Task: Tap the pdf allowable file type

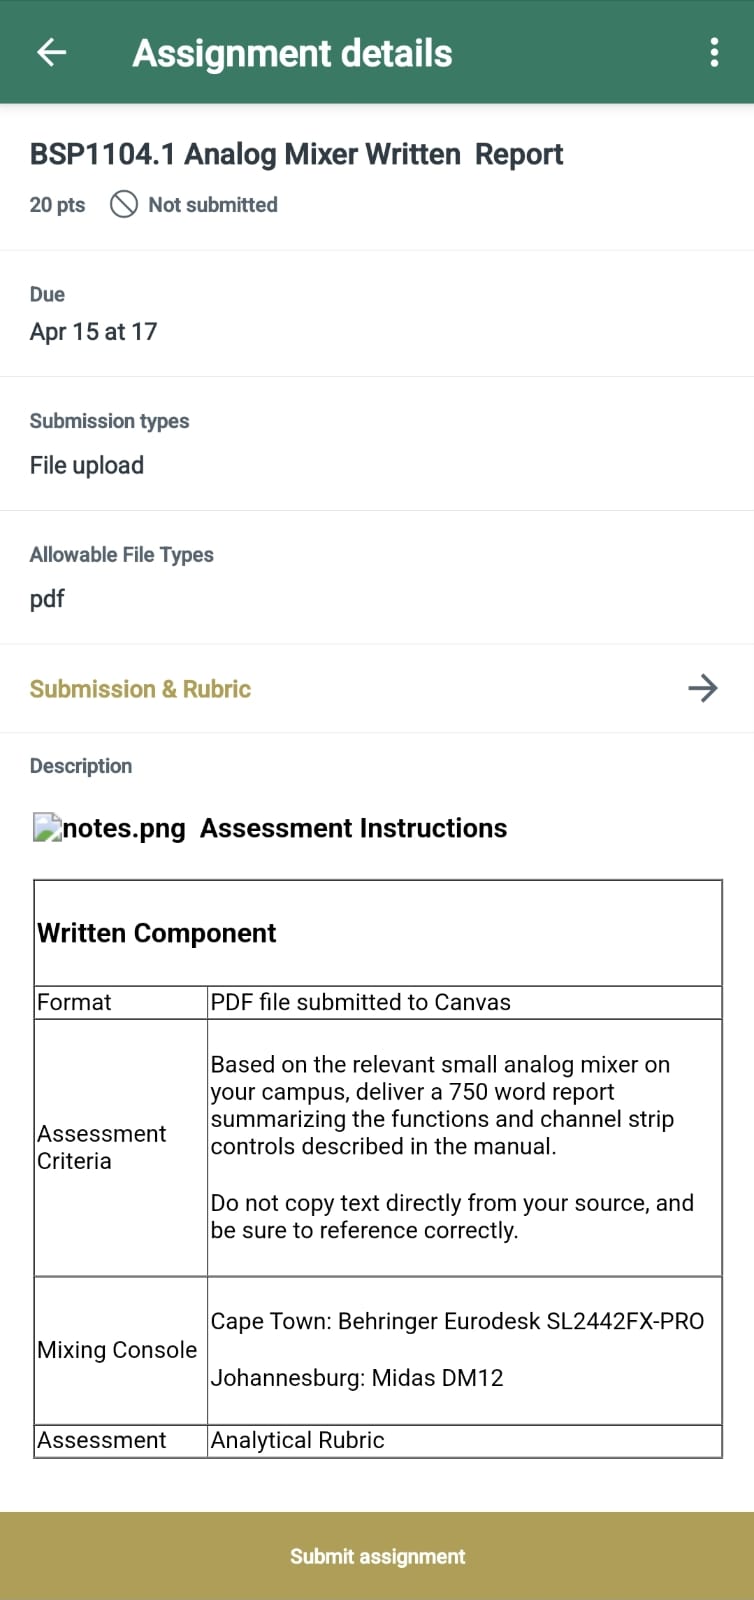Action: pyautogui.click(x=47, y=599)
